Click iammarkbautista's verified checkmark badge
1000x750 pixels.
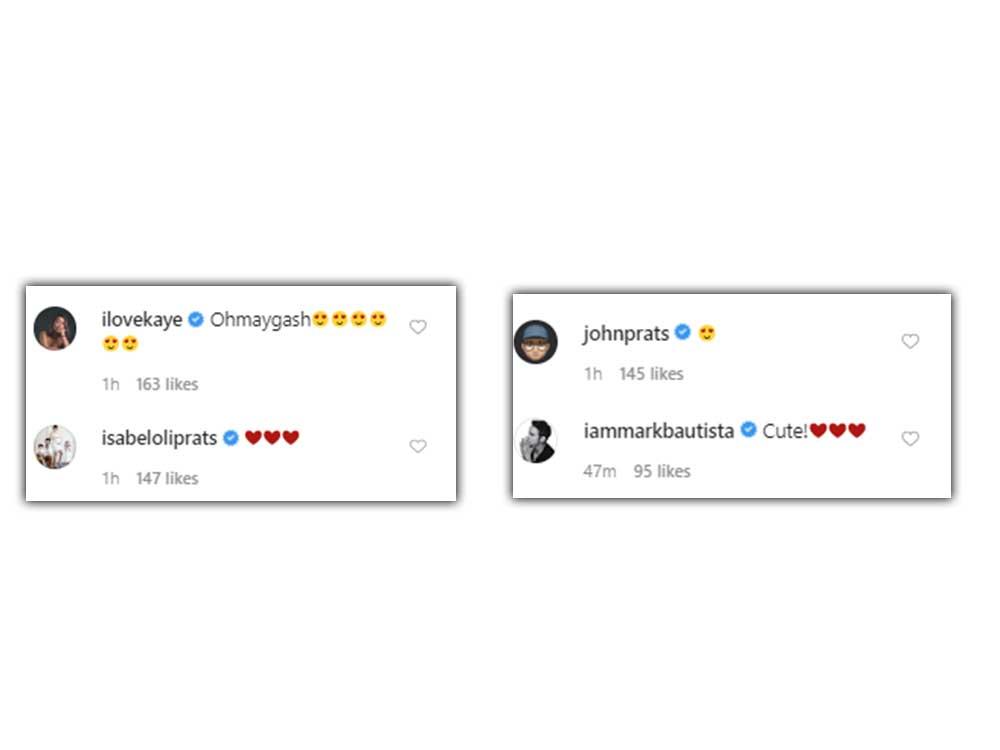click(748, 430)
